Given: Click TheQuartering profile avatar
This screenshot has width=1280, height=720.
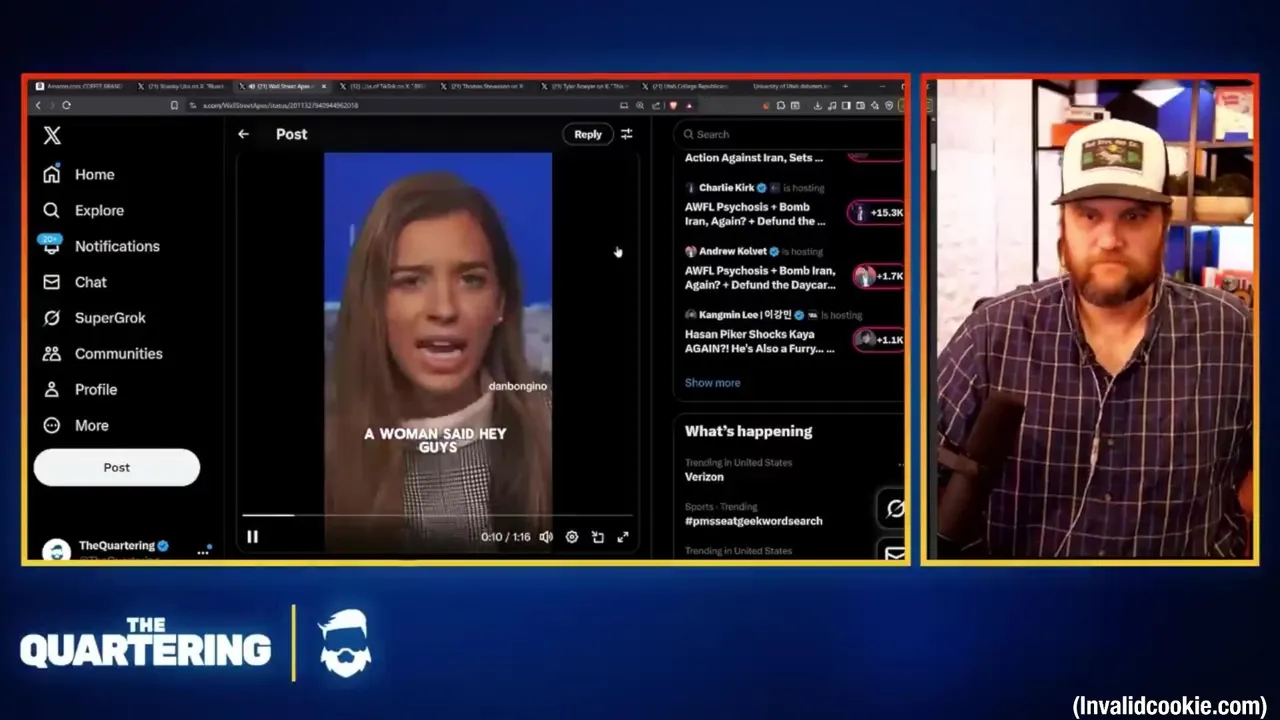Looking at the screenshot, I should (x=57, y=550).
